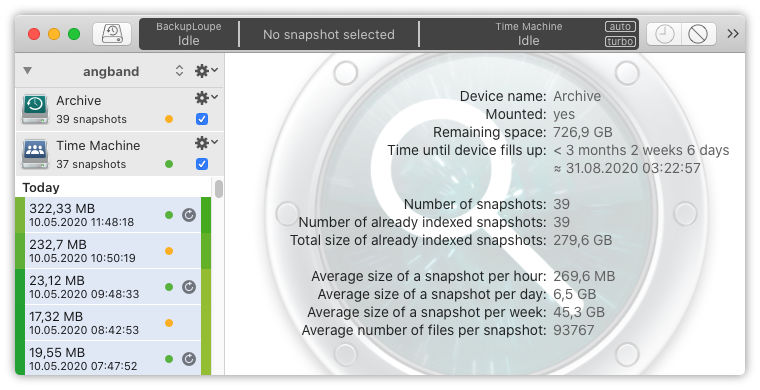Open the toolbar overflow double chevron

(x=733, y=33)
